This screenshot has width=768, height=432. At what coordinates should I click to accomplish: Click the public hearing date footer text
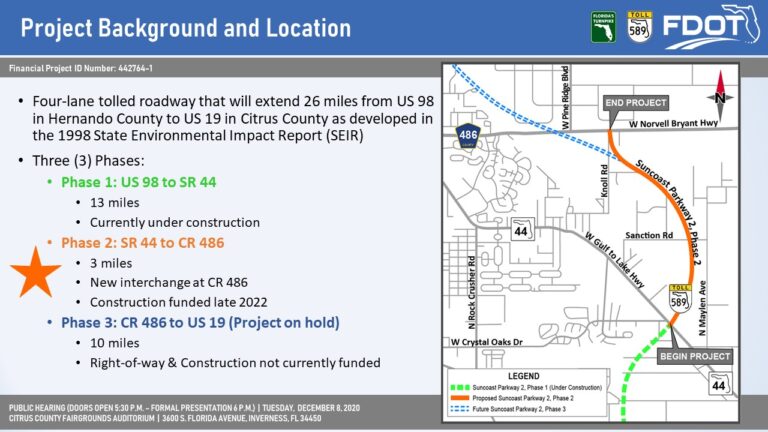coord(184,408)
